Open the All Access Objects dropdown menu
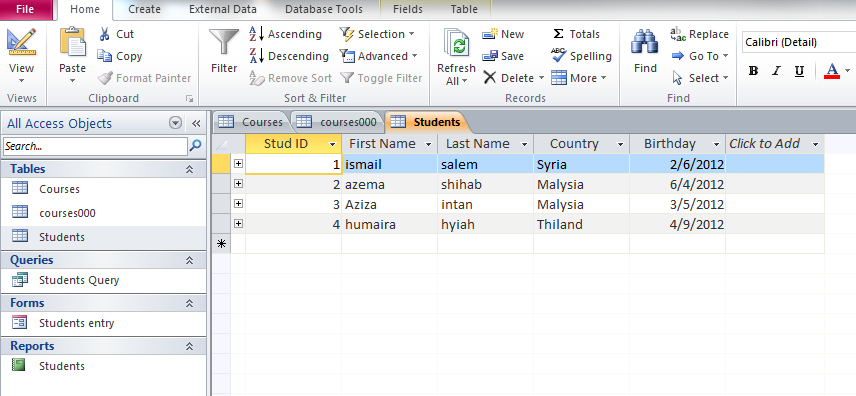 pyautogui.click(x=175, y=123)
